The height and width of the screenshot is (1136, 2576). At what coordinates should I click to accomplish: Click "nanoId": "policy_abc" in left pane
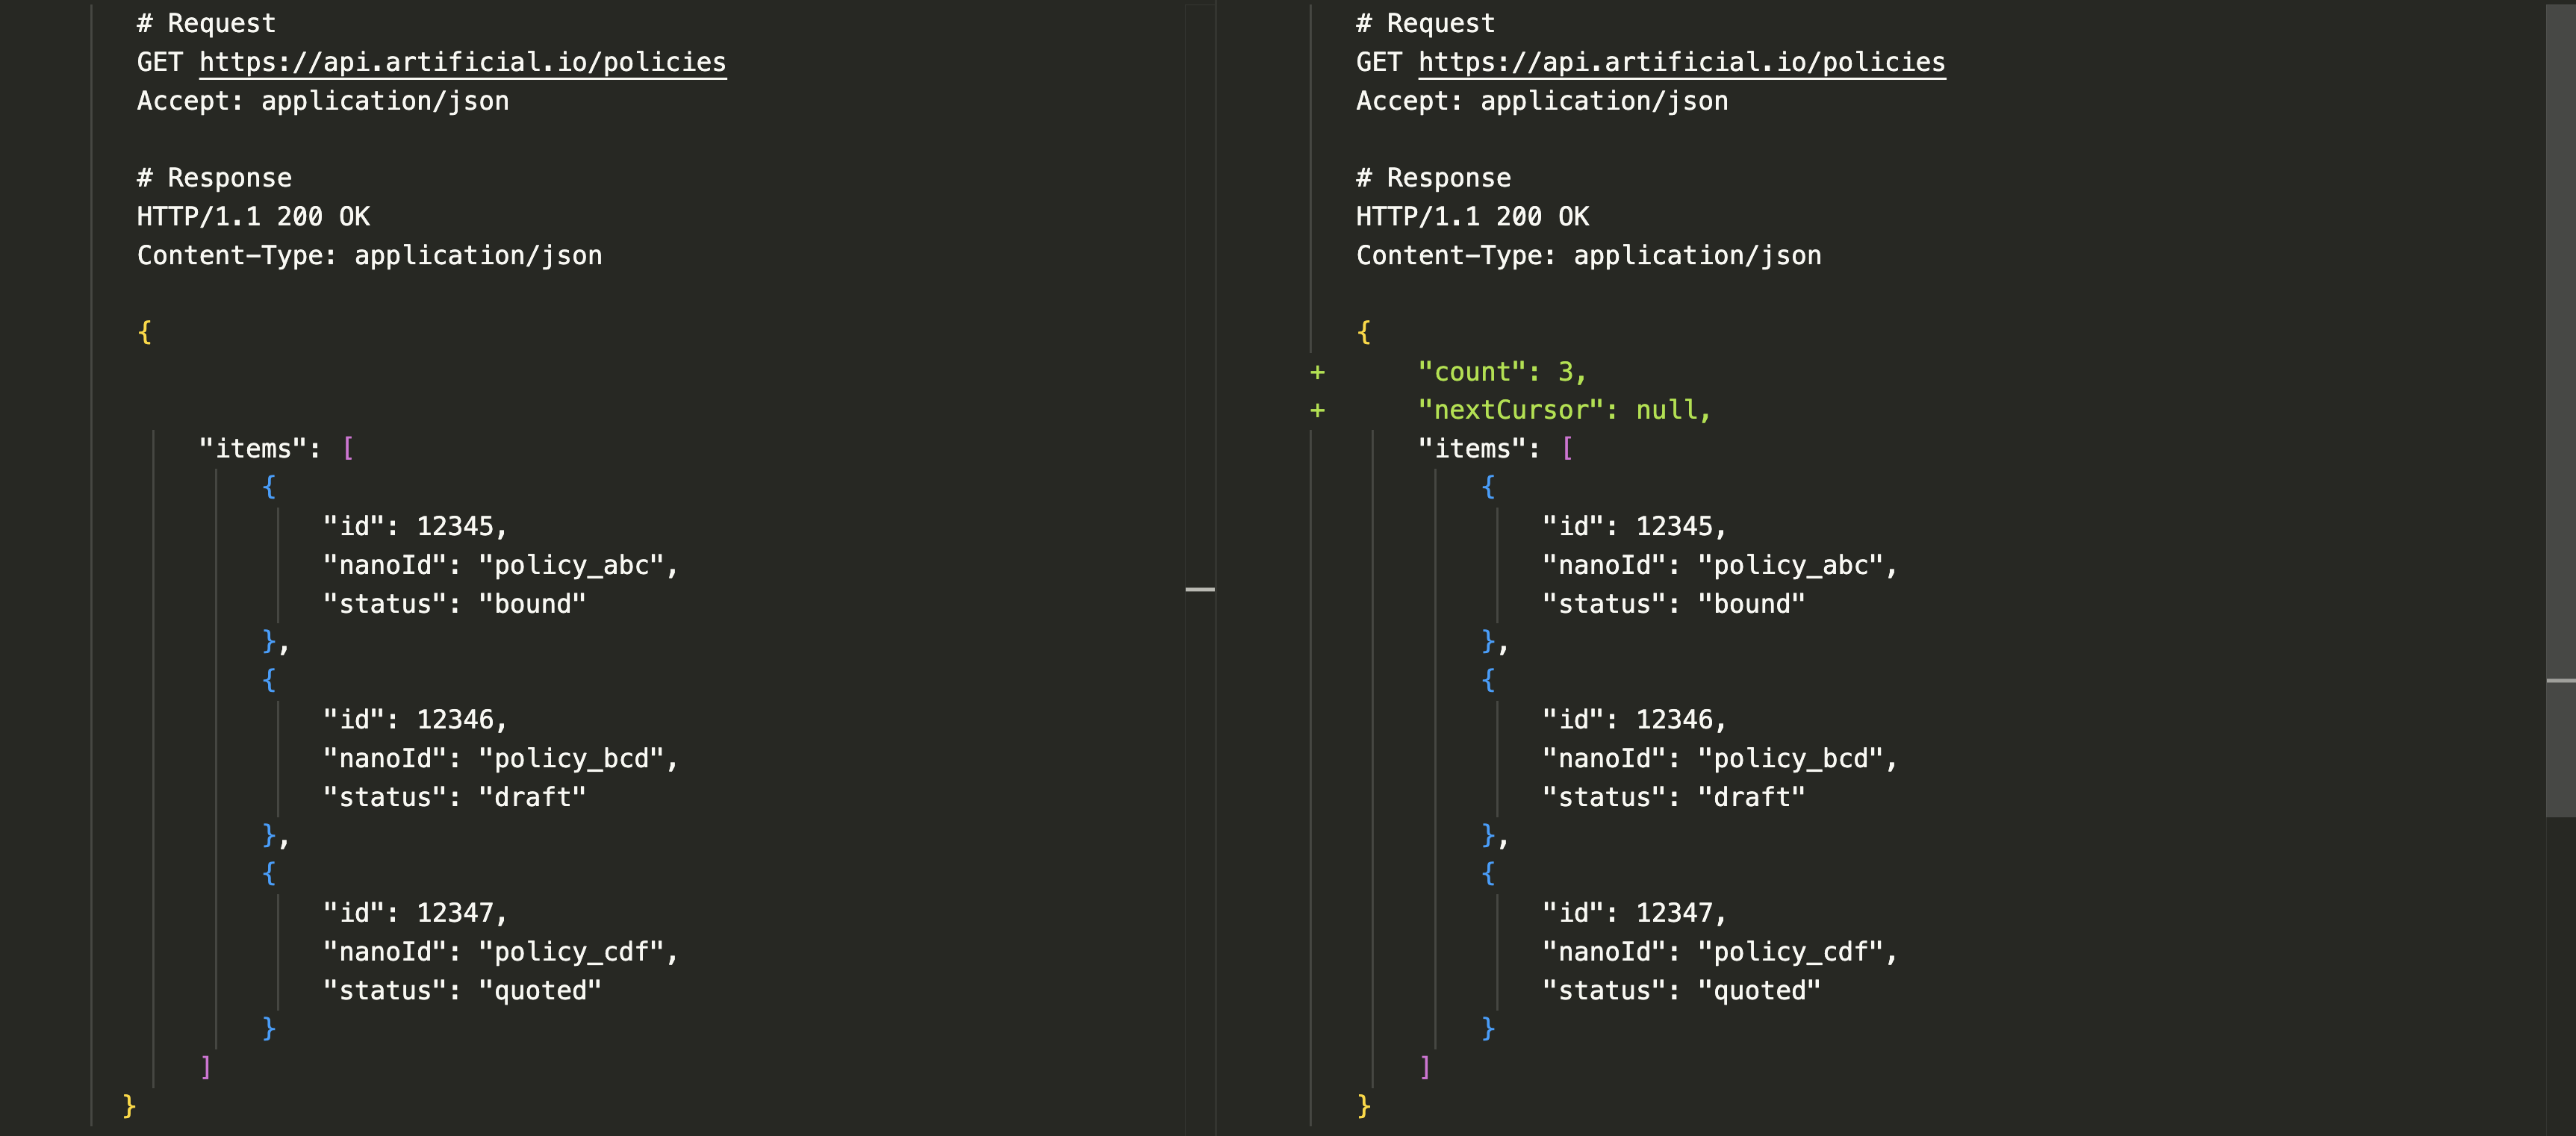(500, 565)
